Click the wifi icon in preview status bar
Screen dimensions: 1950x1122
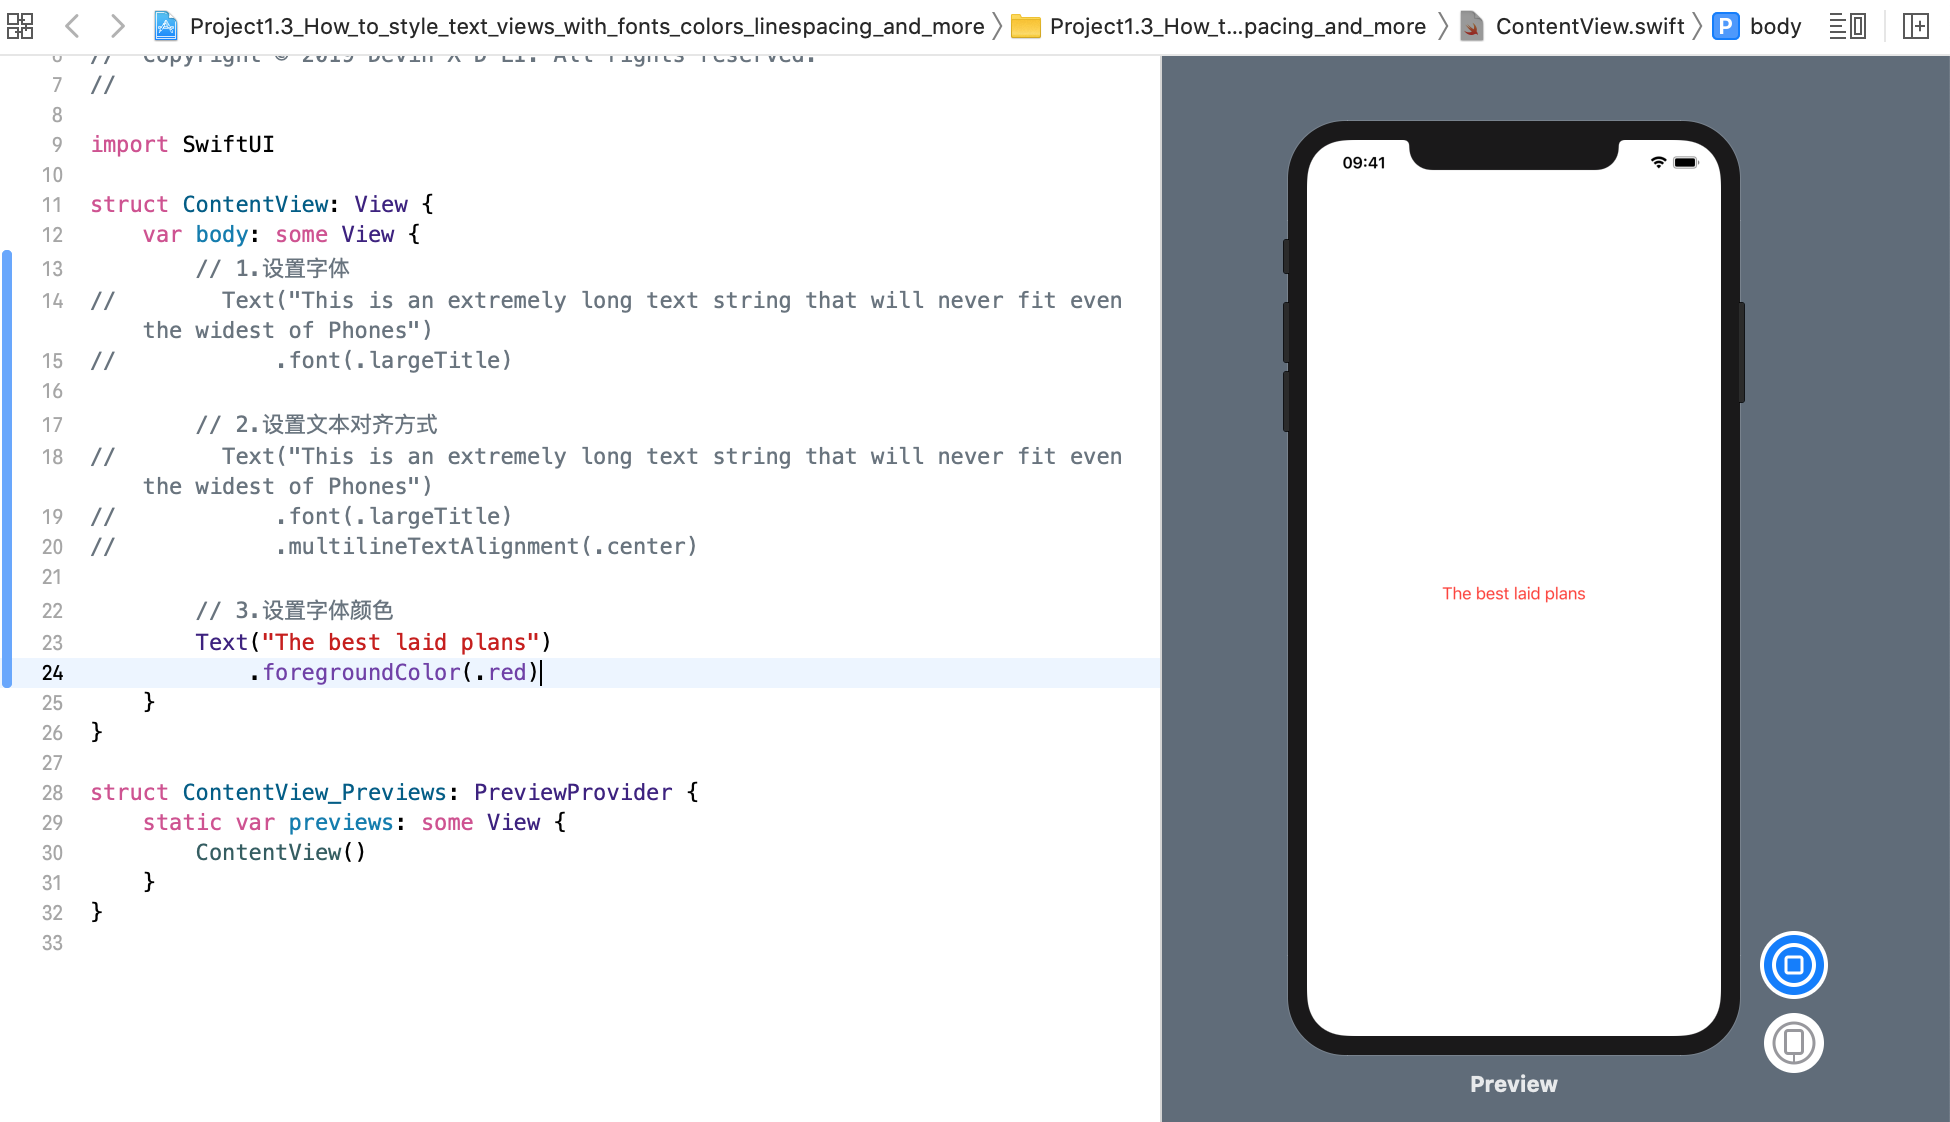tap(1658, 162)
